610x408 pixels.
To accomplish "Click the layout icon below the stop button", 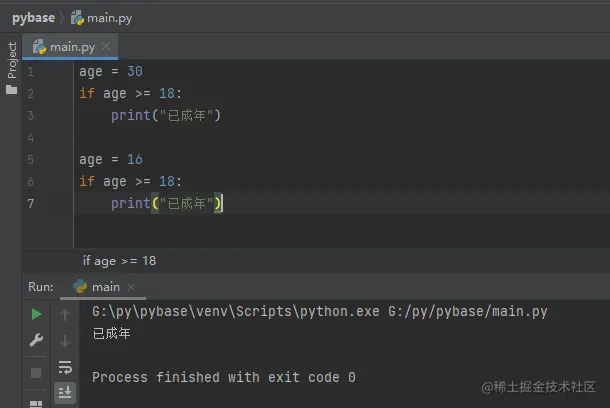I will [x=36, y=404].
